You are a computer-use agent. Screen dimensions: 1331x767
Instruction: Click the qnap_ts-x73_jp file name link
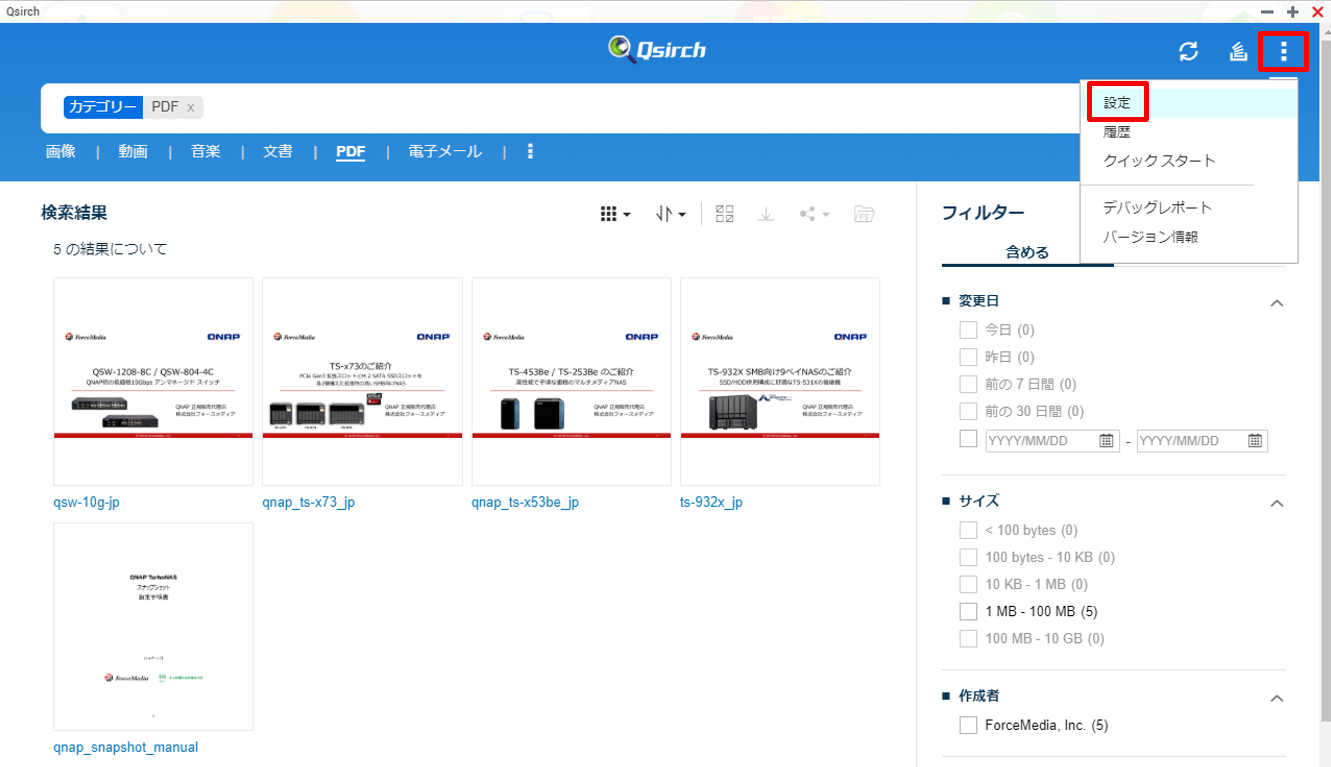[x=308, y=502]
